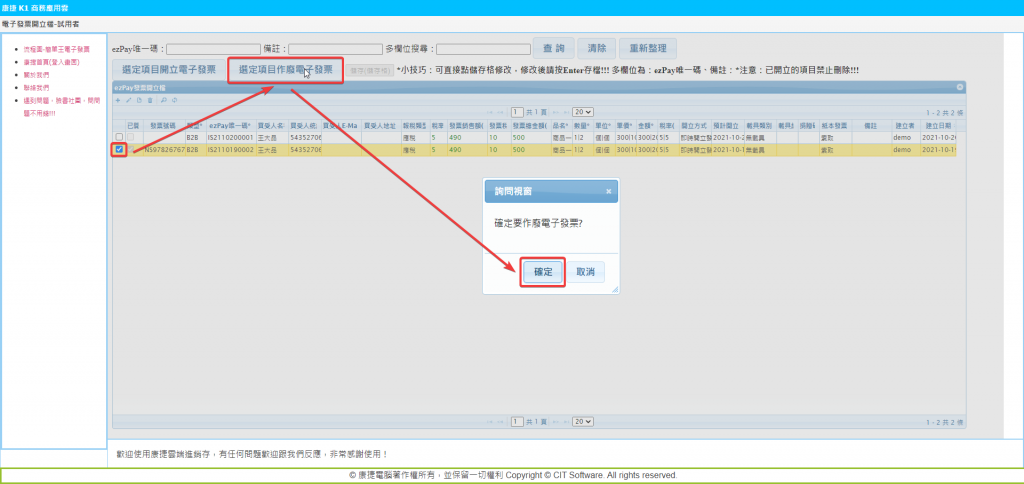This screenshot has height=484, width=1024.
Task: Open 關於我們 link in left sidebar
Action: [x=37, y=74]
